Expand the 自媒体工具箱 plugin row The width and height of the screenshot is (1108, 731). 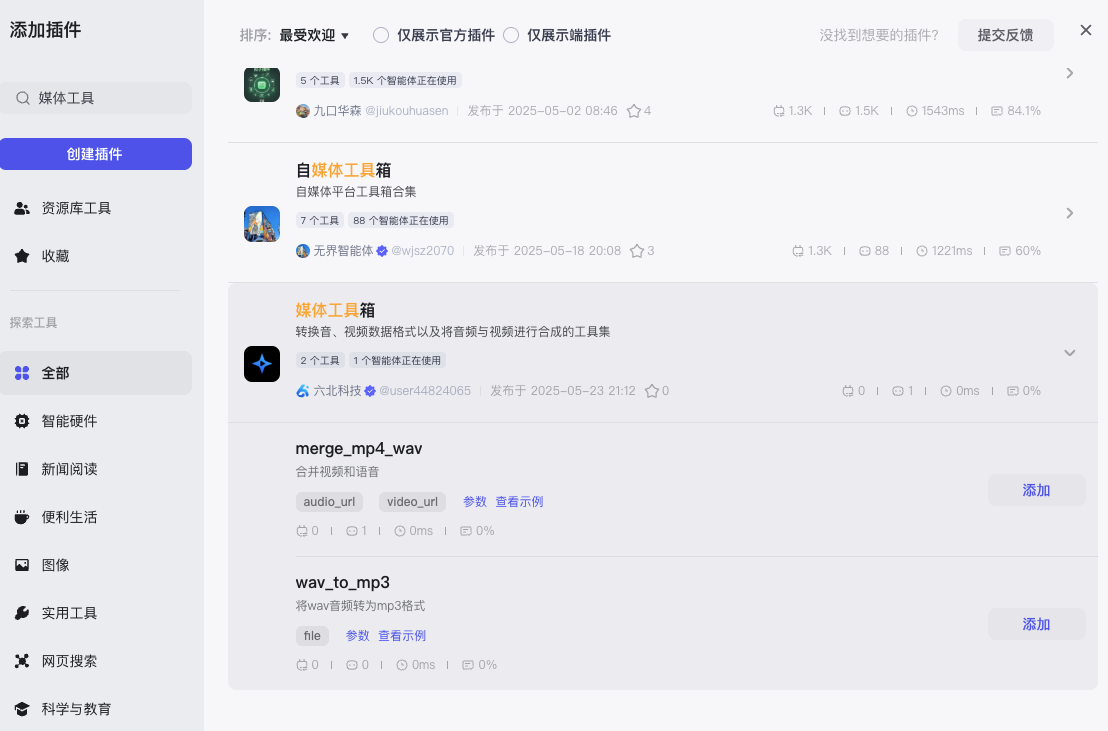click(x=1070, y=213)
